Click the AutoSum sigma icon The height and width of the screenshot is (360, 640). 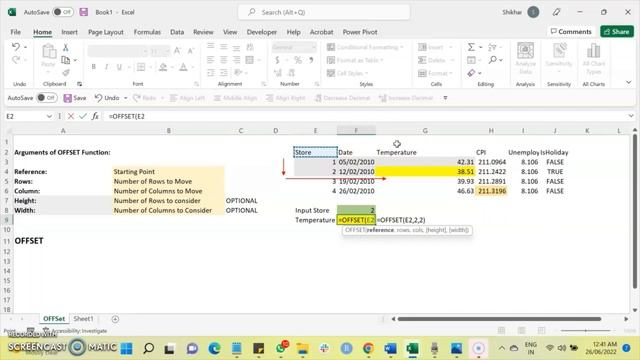pos(471,47)
